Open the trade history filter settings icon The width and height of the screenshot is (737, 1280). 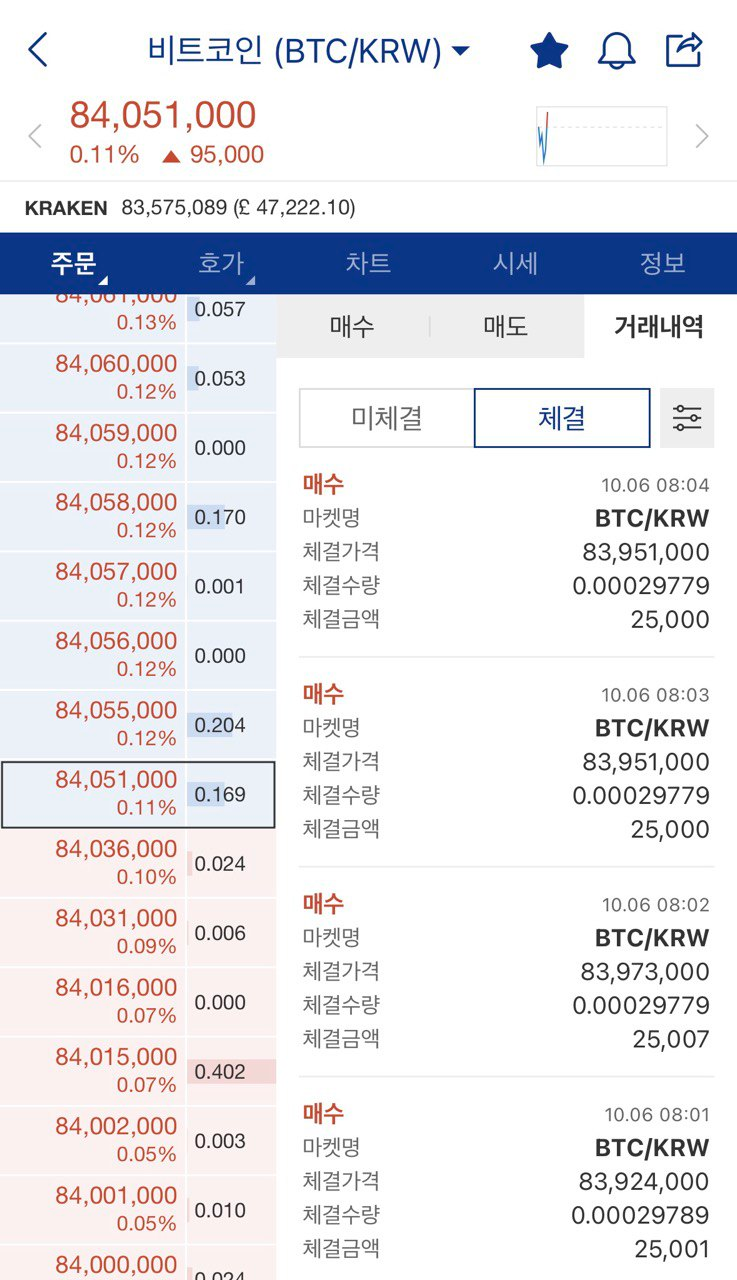(687, 418)
